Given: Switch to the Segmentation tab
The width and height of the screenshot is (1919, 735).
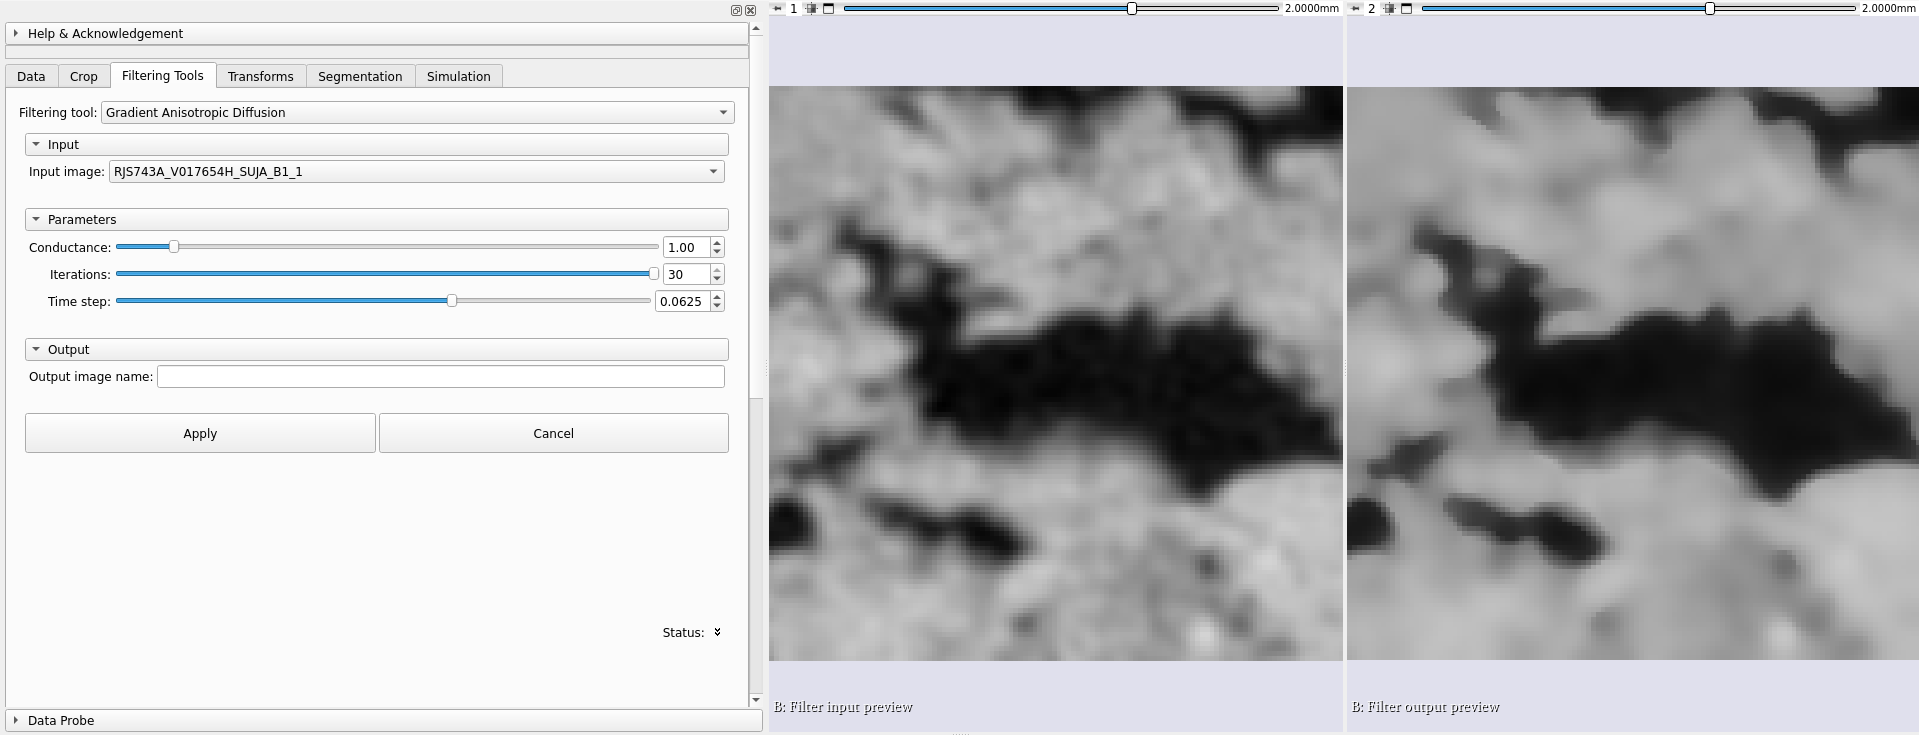Looking at the screenshot, I should tap(359, 77).
